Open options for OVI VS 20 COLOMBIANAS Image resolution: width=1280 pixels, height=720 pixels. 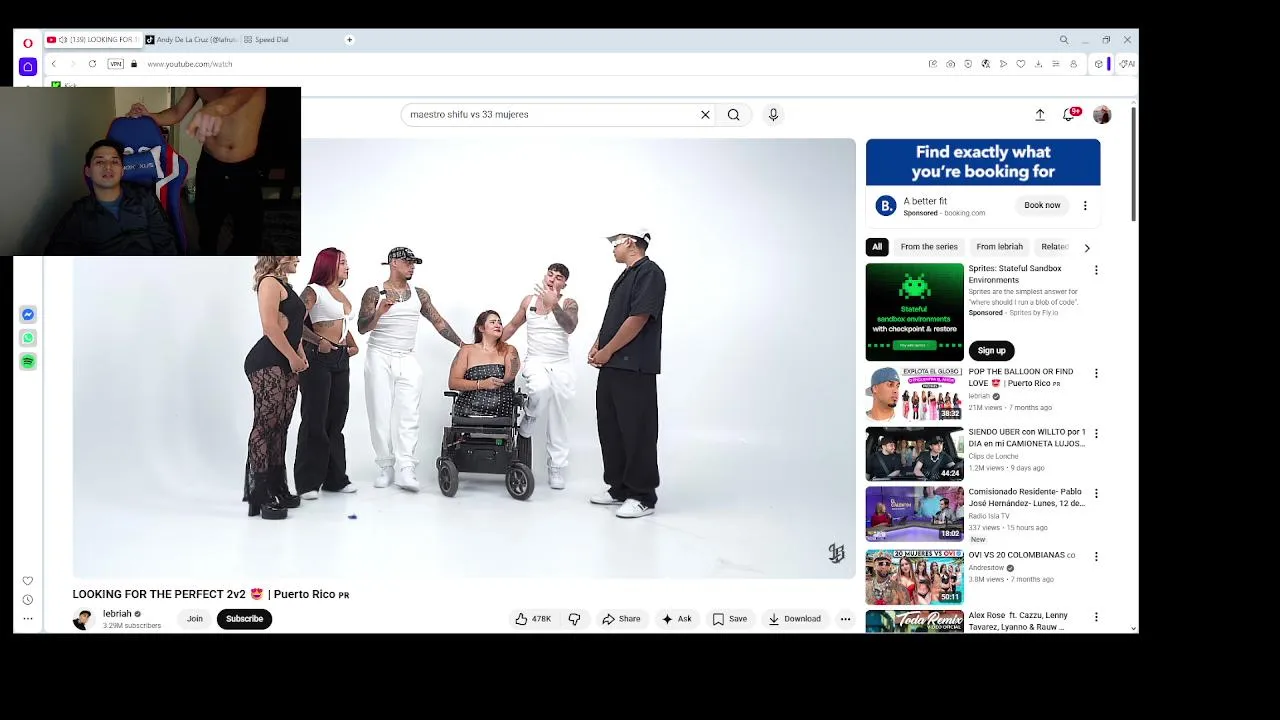pos(1096,556)
